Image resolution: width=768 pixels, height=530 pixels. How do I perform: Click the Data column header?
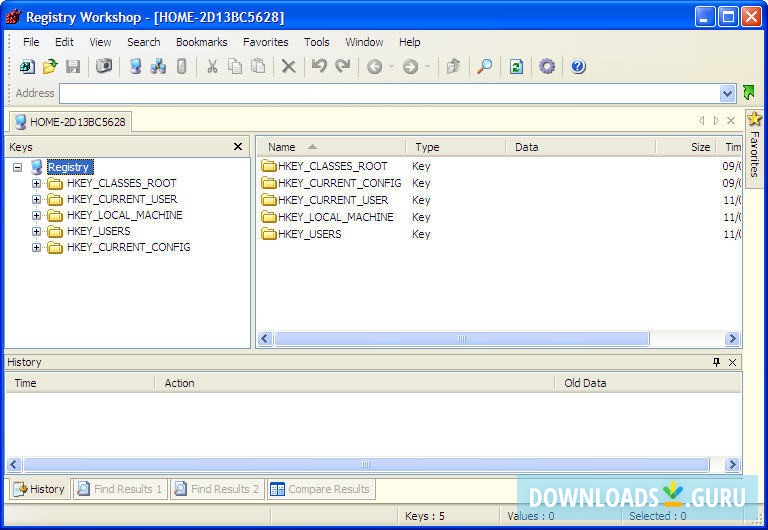point(580,147)
